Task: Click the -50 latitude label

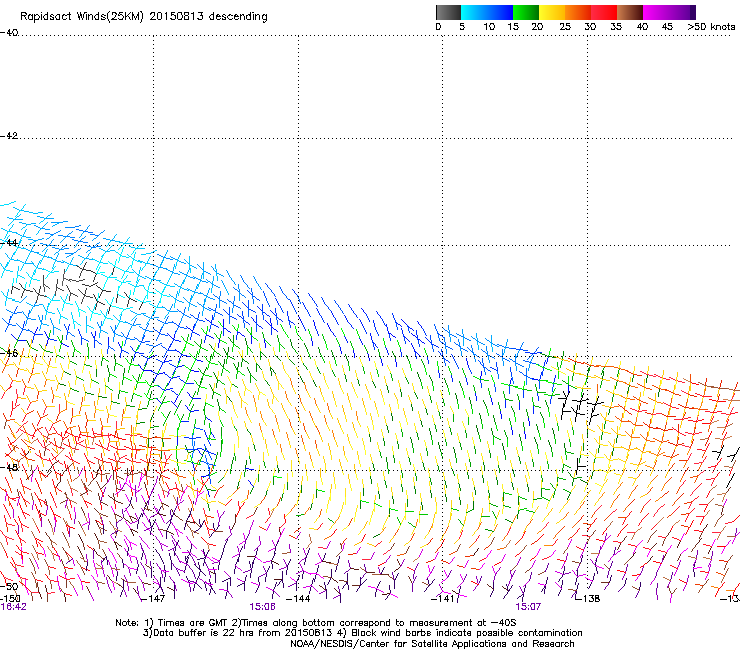Action: pyautogui.click(x=9, y=587)
